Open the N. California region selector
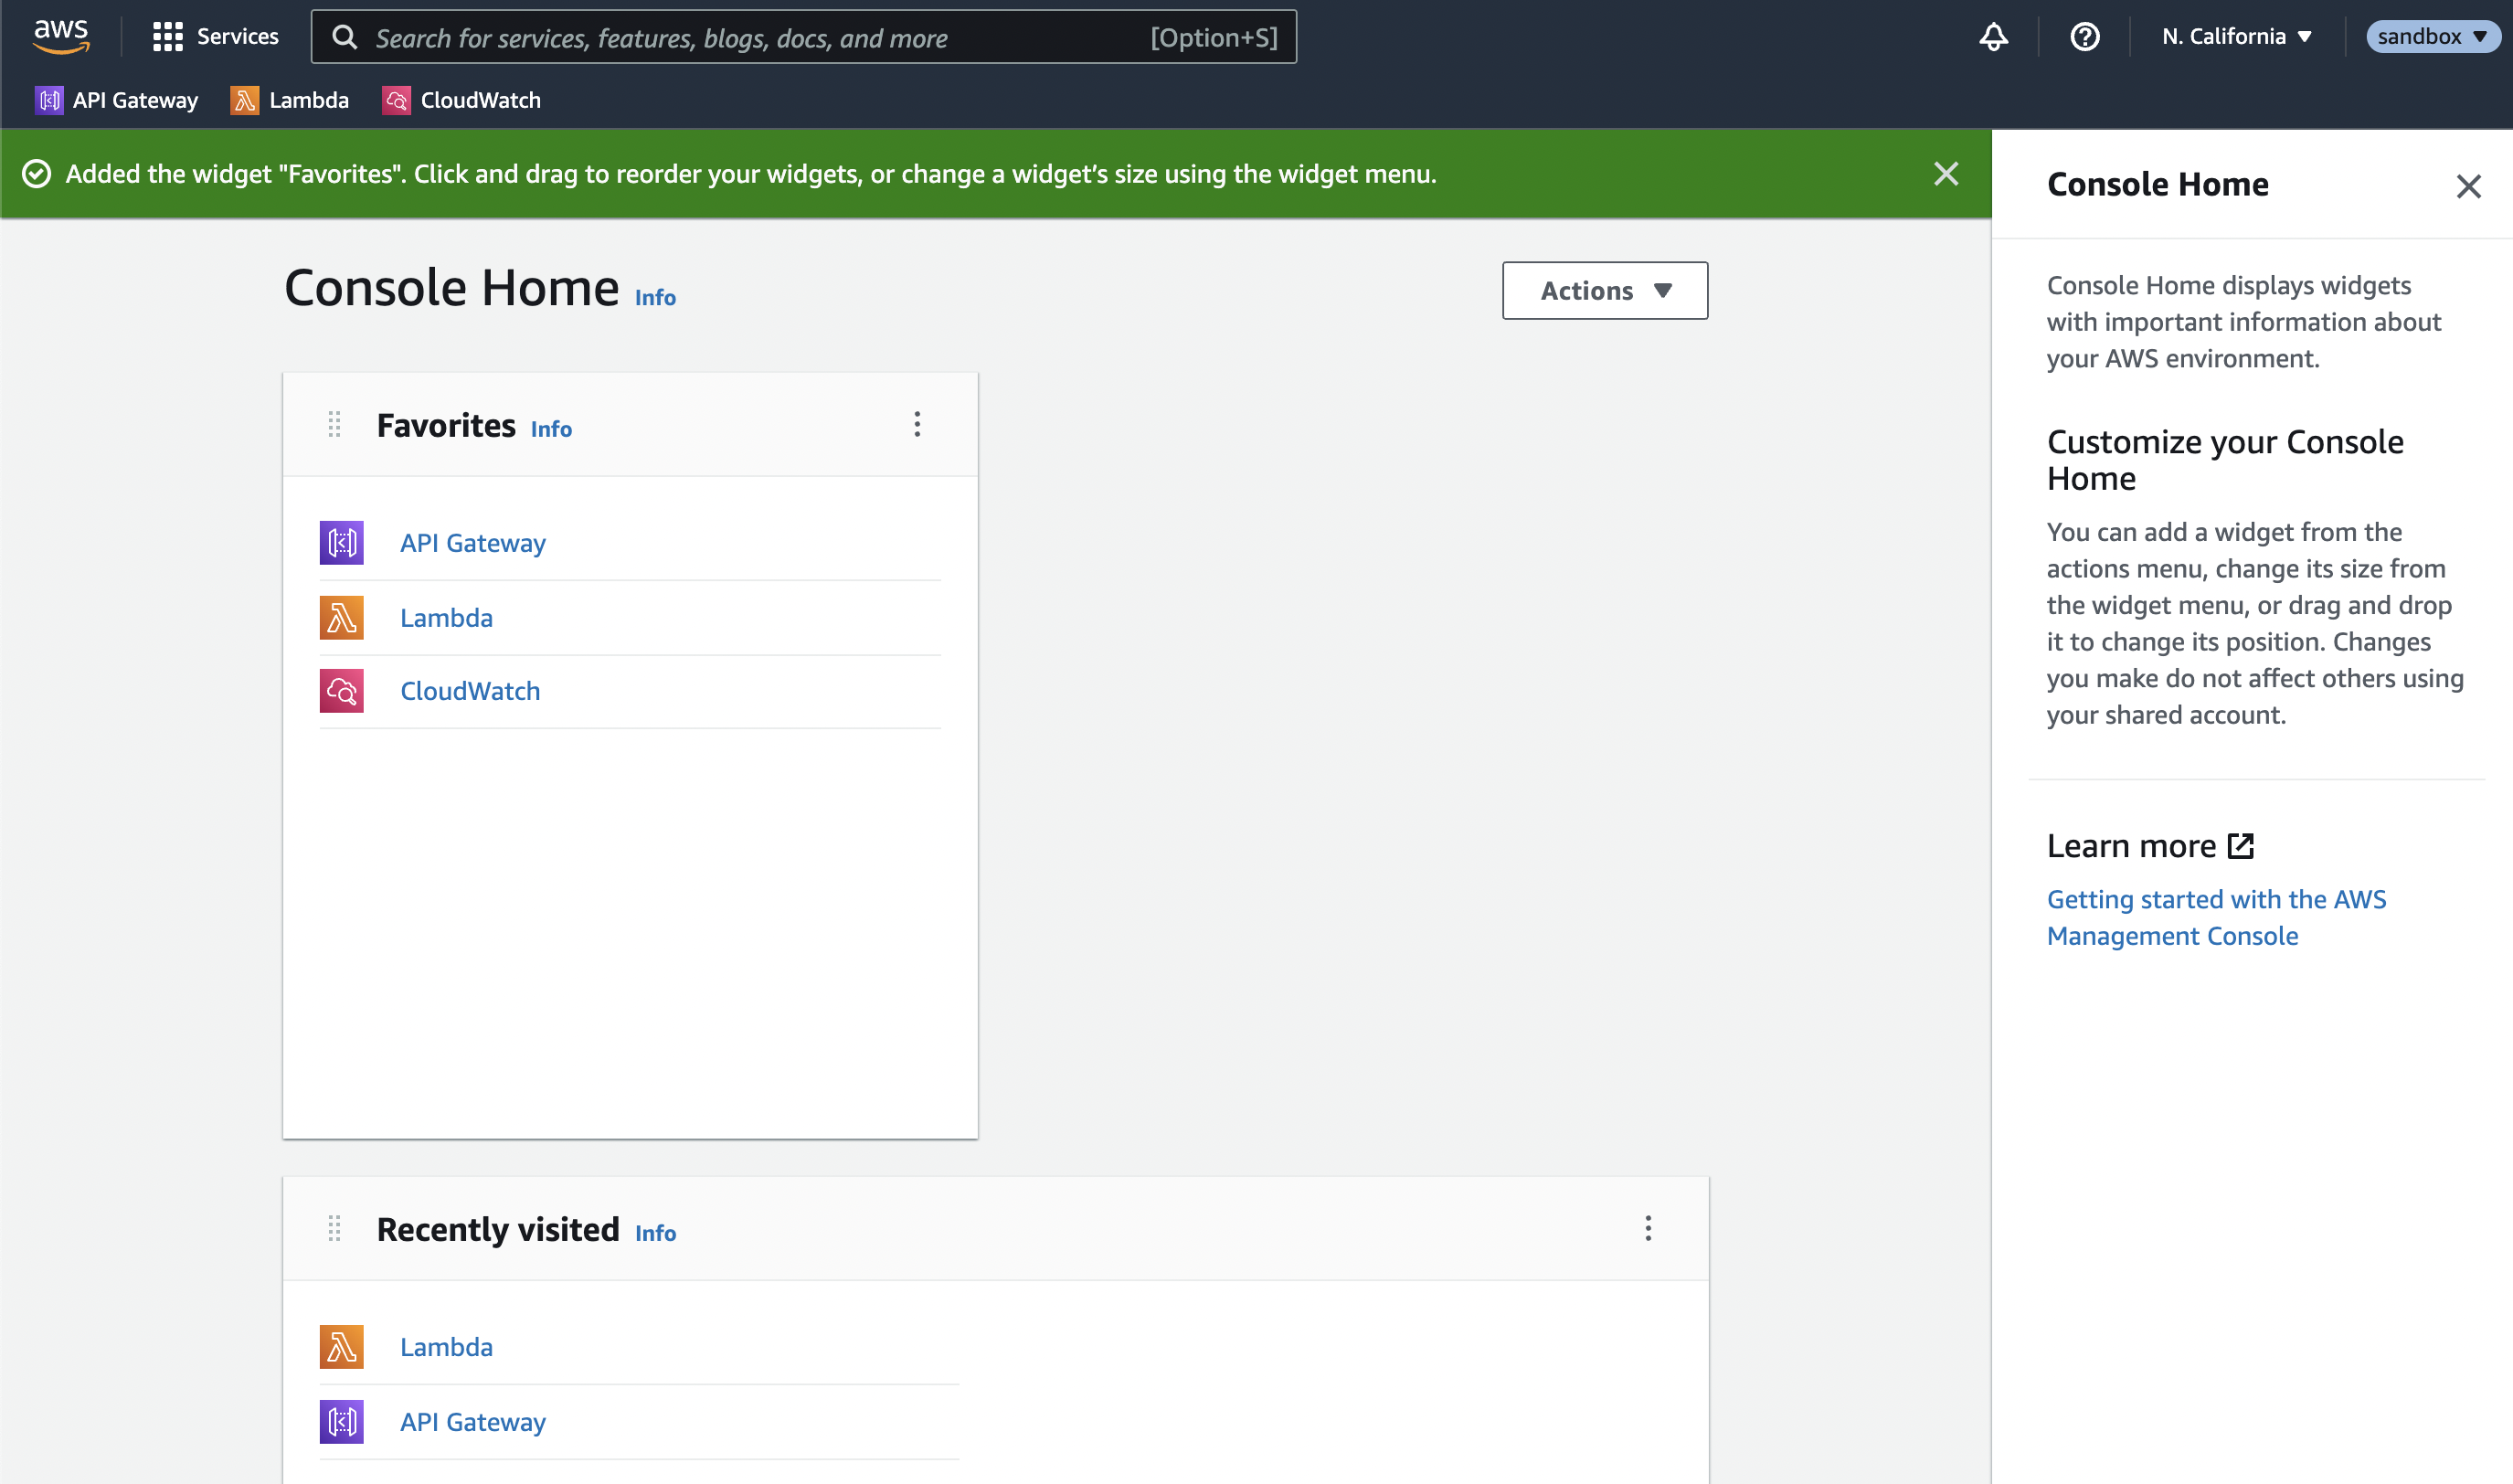 2237,36
